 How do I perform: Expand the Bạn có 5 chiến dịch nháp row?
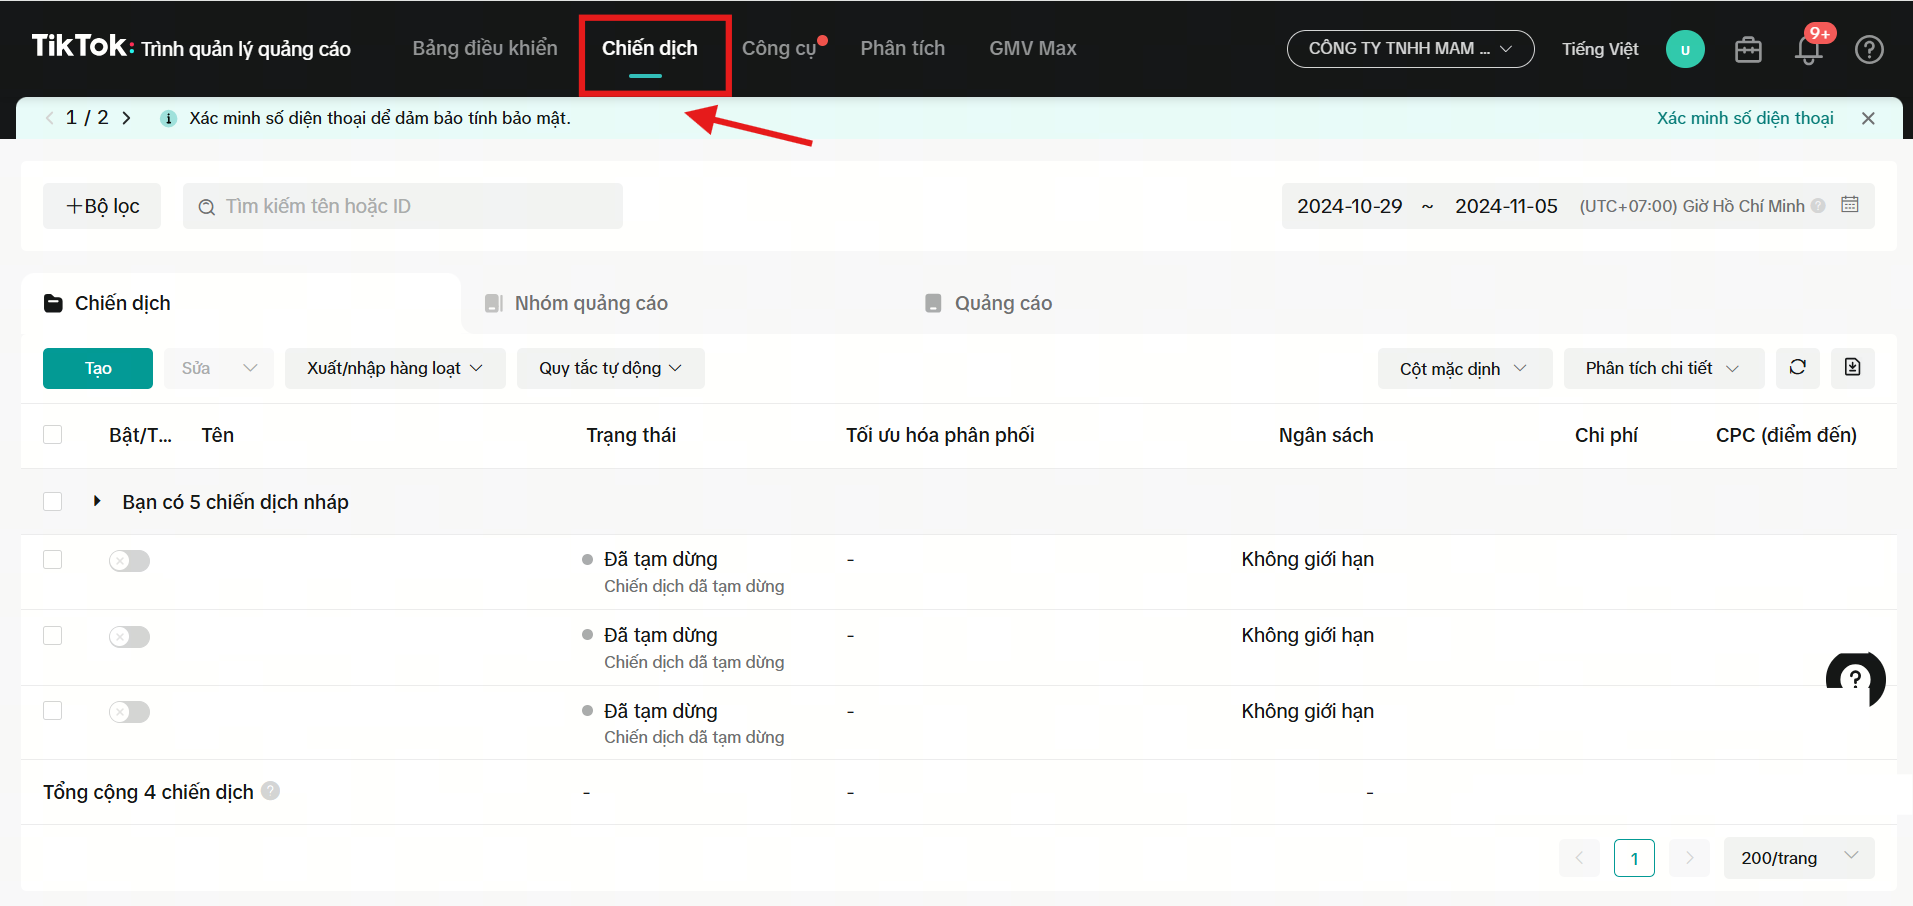[97, 501]
